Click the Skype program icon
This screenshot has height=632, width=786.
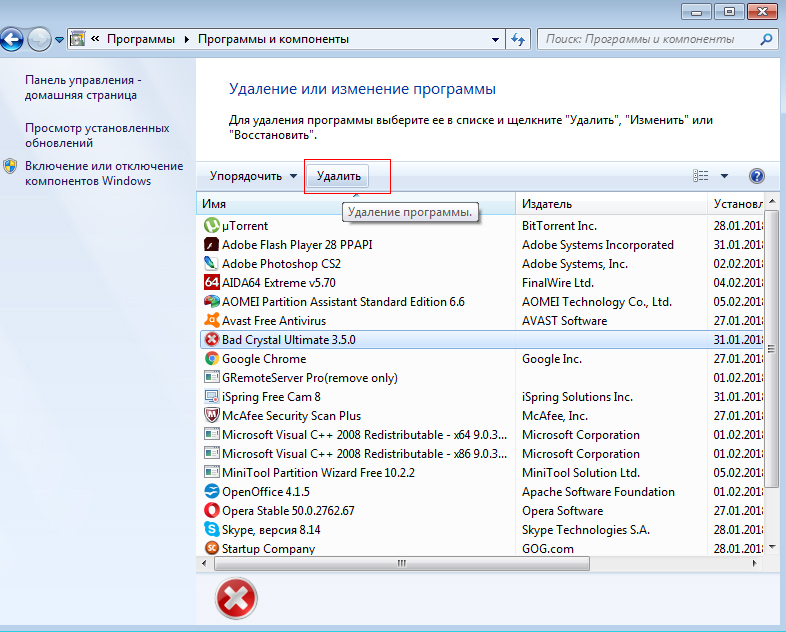coord(212,529)
